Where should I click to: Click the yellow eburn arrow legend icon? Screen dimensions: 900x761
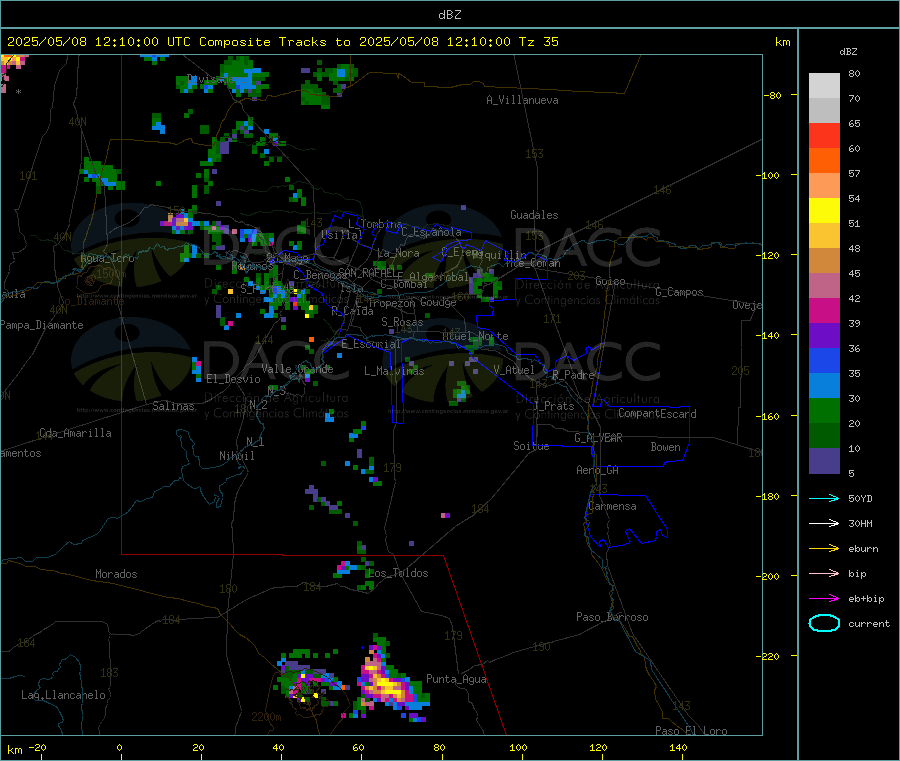pos(824,549)
